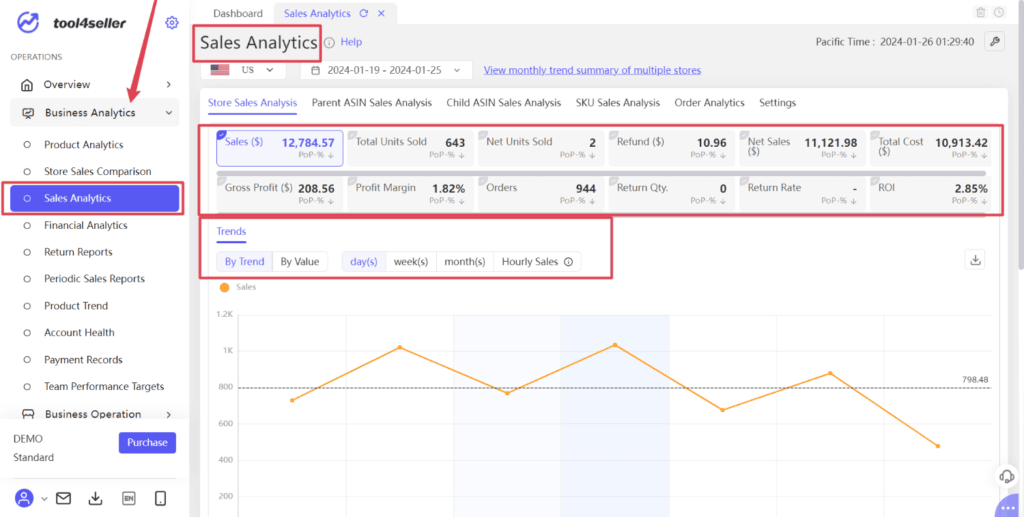Toggle the Net Units Sold metric card
The width and height of the screenshot is (1024, 517).
(541, 148)
